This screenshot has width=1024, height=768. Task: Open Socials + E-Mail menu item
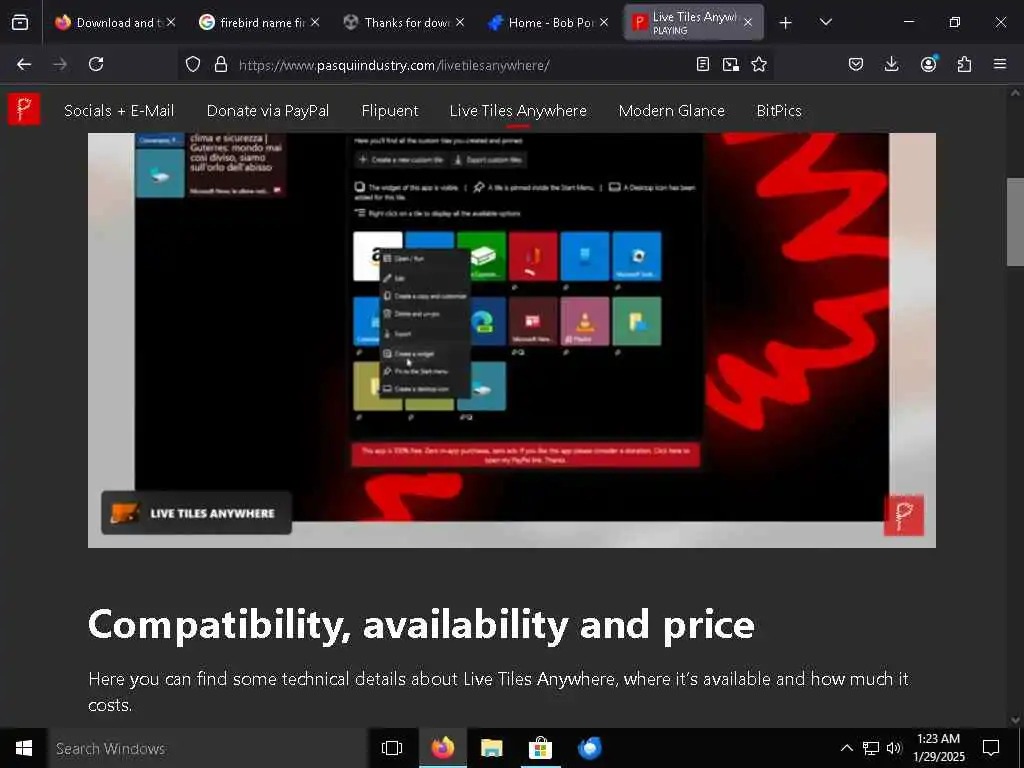point(119,111)
